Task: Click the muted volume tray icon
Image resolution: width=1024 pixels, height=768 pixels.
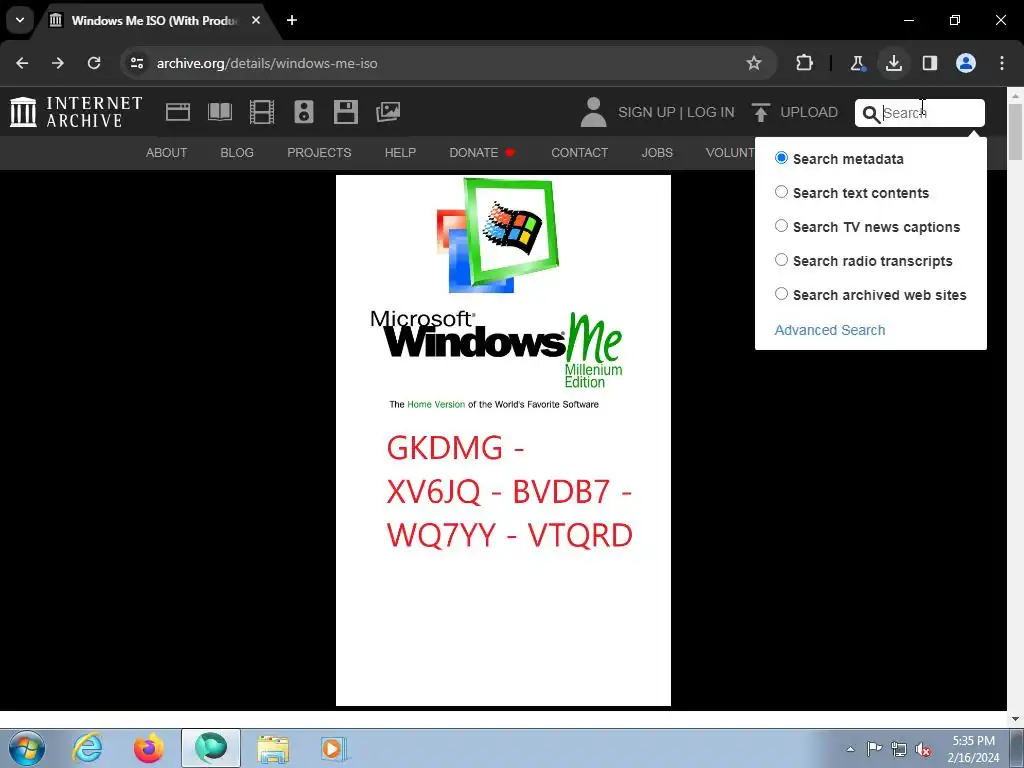Action: click(923, 749)
